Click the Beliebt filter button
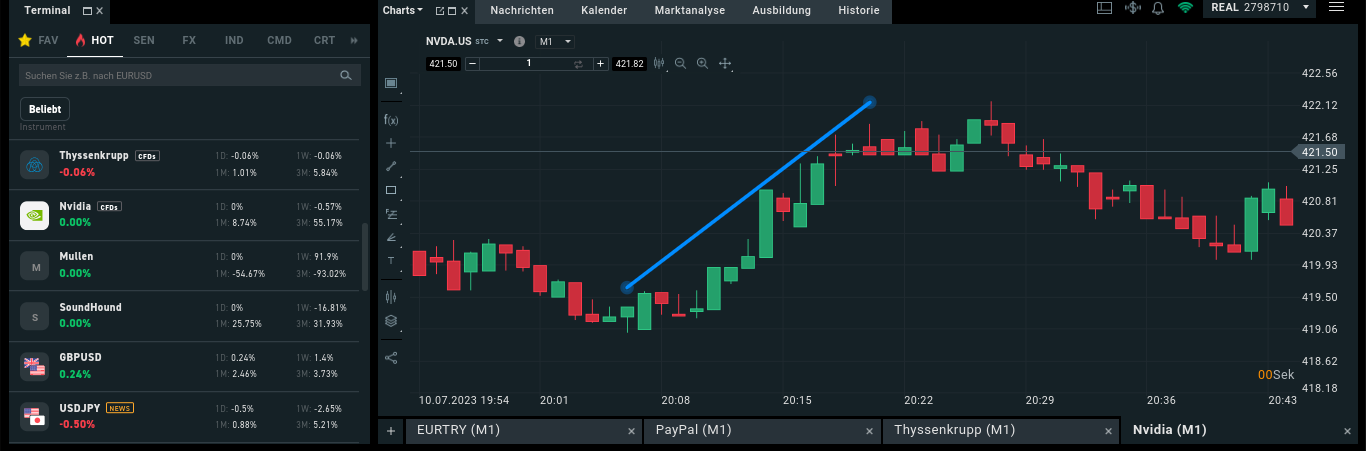Screen dimensions: 1366x451 click(45, 109)
